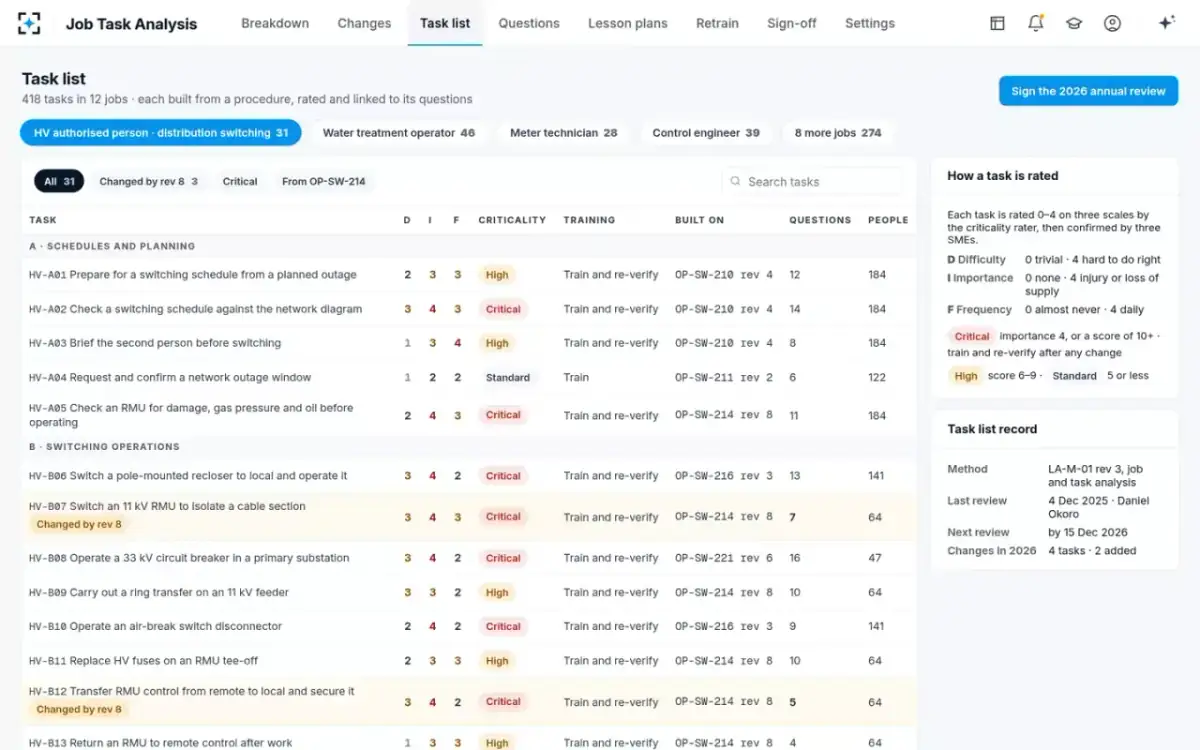This screenshot has height=750, width=1200.
Task: Sign the 2026 annual review
Action: coord(1088,91)
